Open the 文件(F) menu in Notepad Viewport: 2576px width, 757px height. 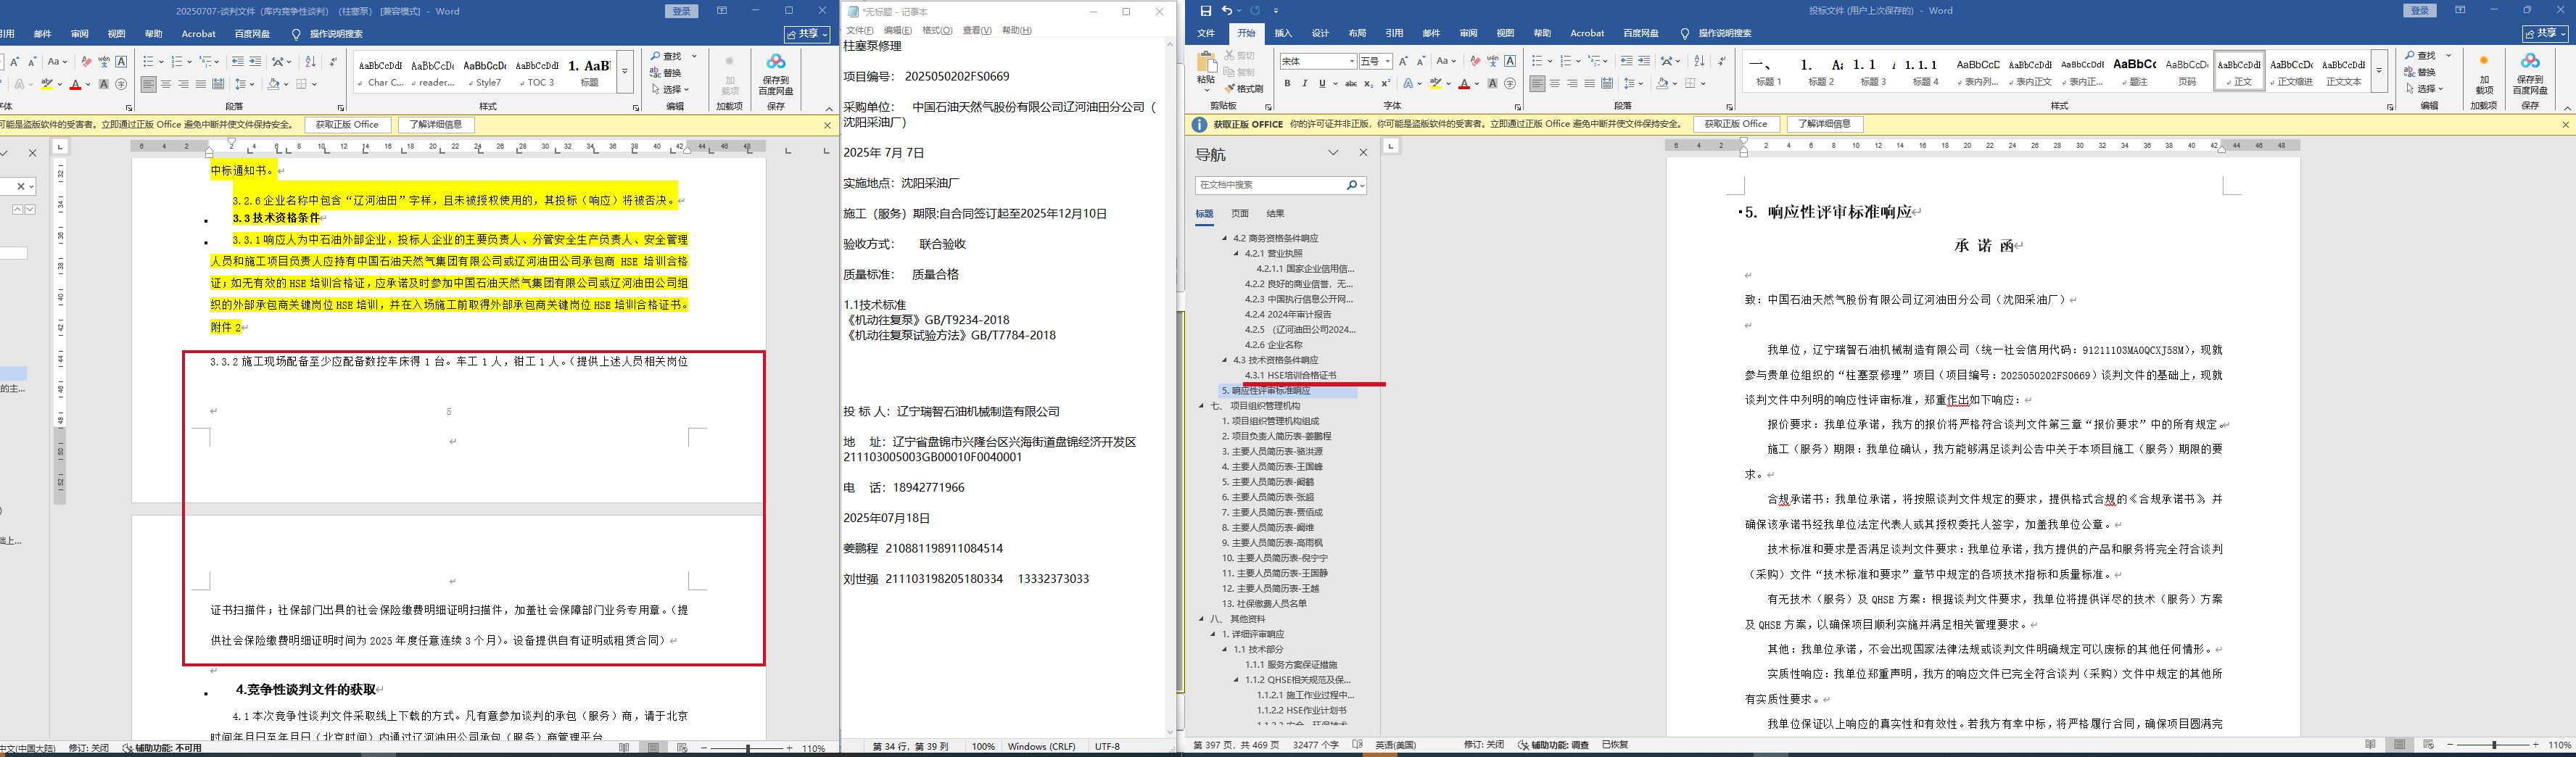pos(860,30)
